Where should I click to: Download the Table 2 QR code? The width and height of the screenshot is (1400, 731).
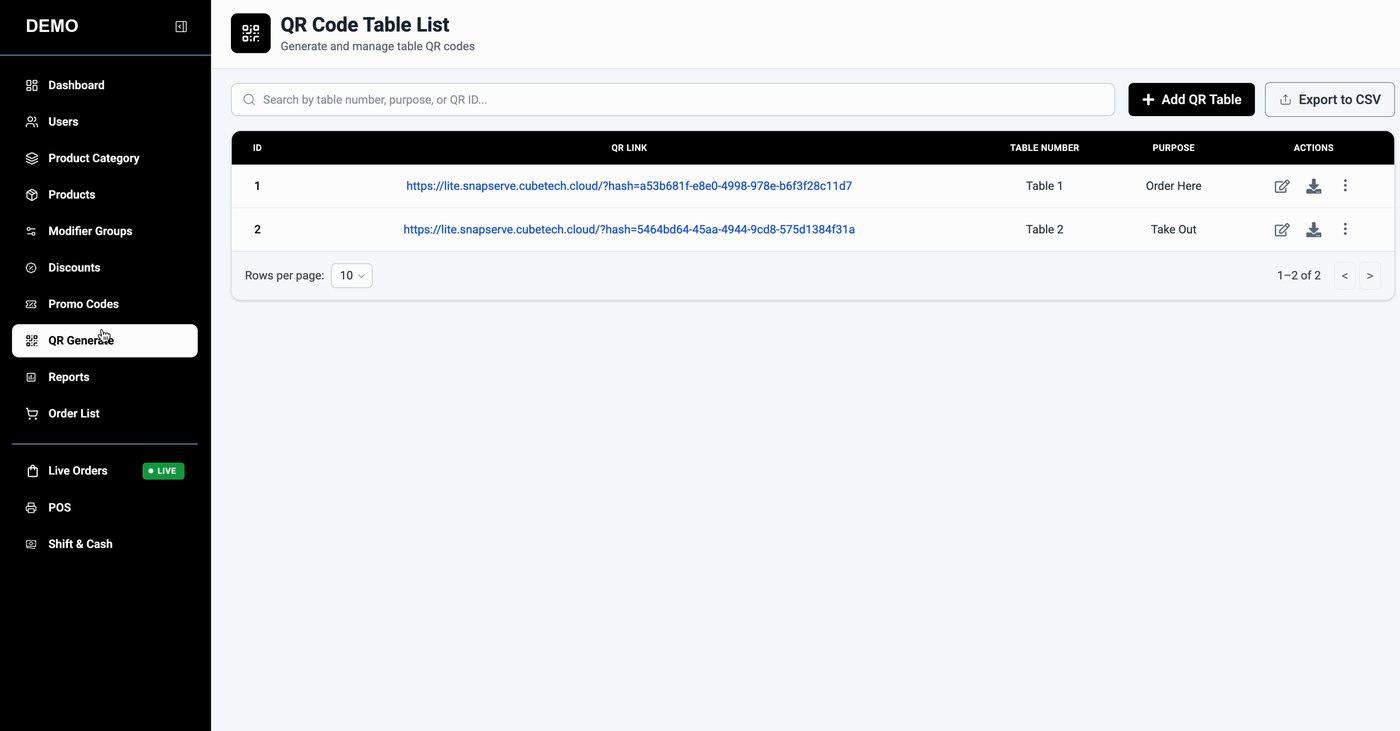(1314, 230)
